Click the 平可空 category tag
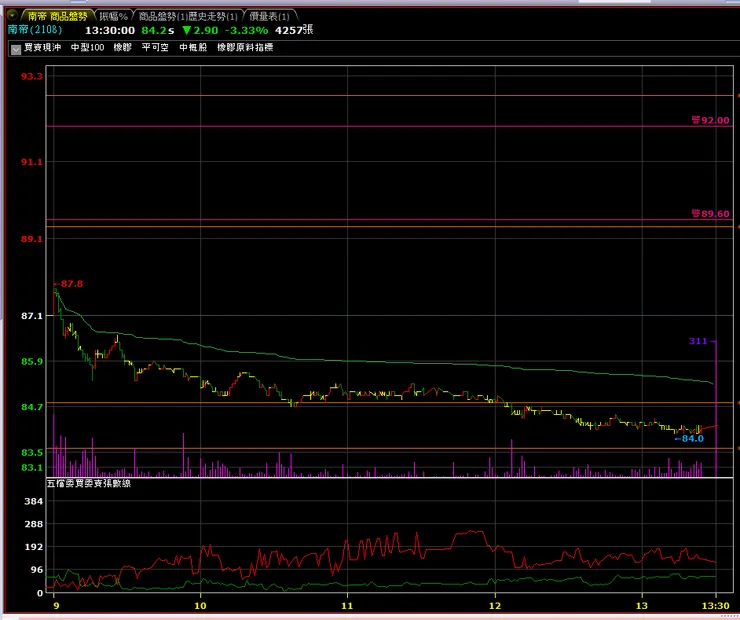 [155, 47]
